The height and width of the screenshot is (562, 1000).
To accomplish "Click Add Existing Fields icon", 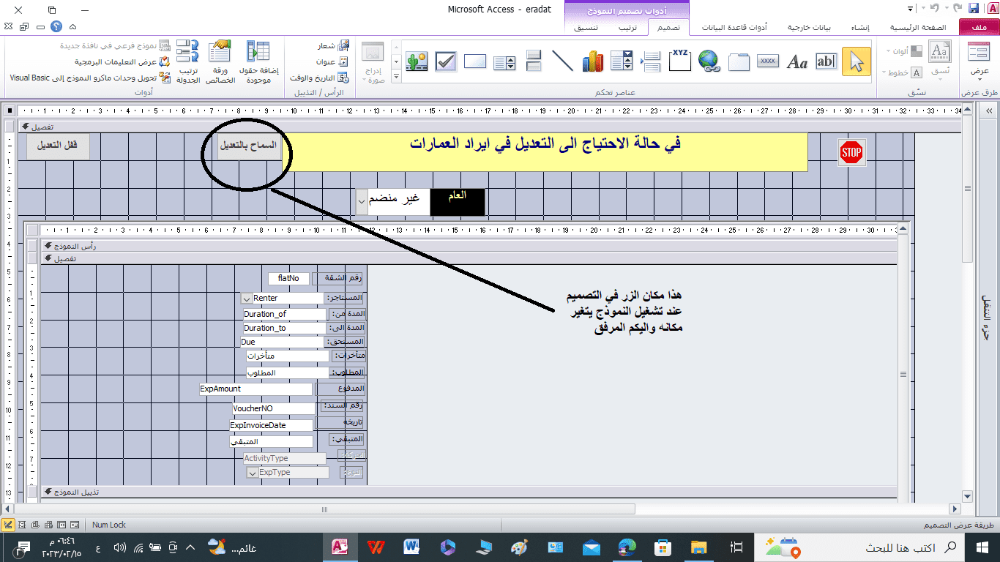I will [x=259, y=62].
